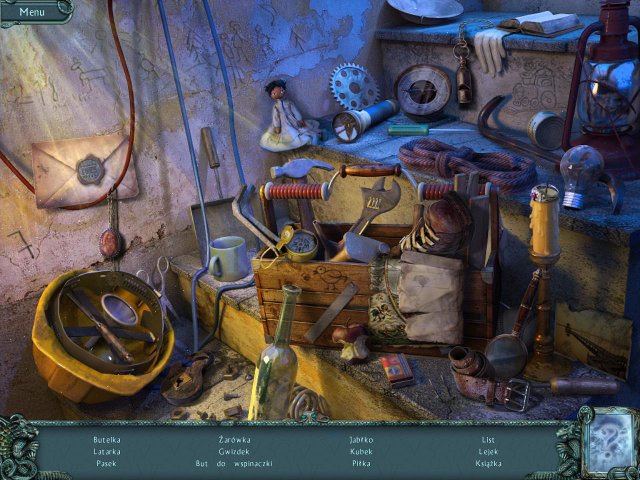640x480 pixels.
Task: Click the red matchbox
Action: tap(398, 370)
